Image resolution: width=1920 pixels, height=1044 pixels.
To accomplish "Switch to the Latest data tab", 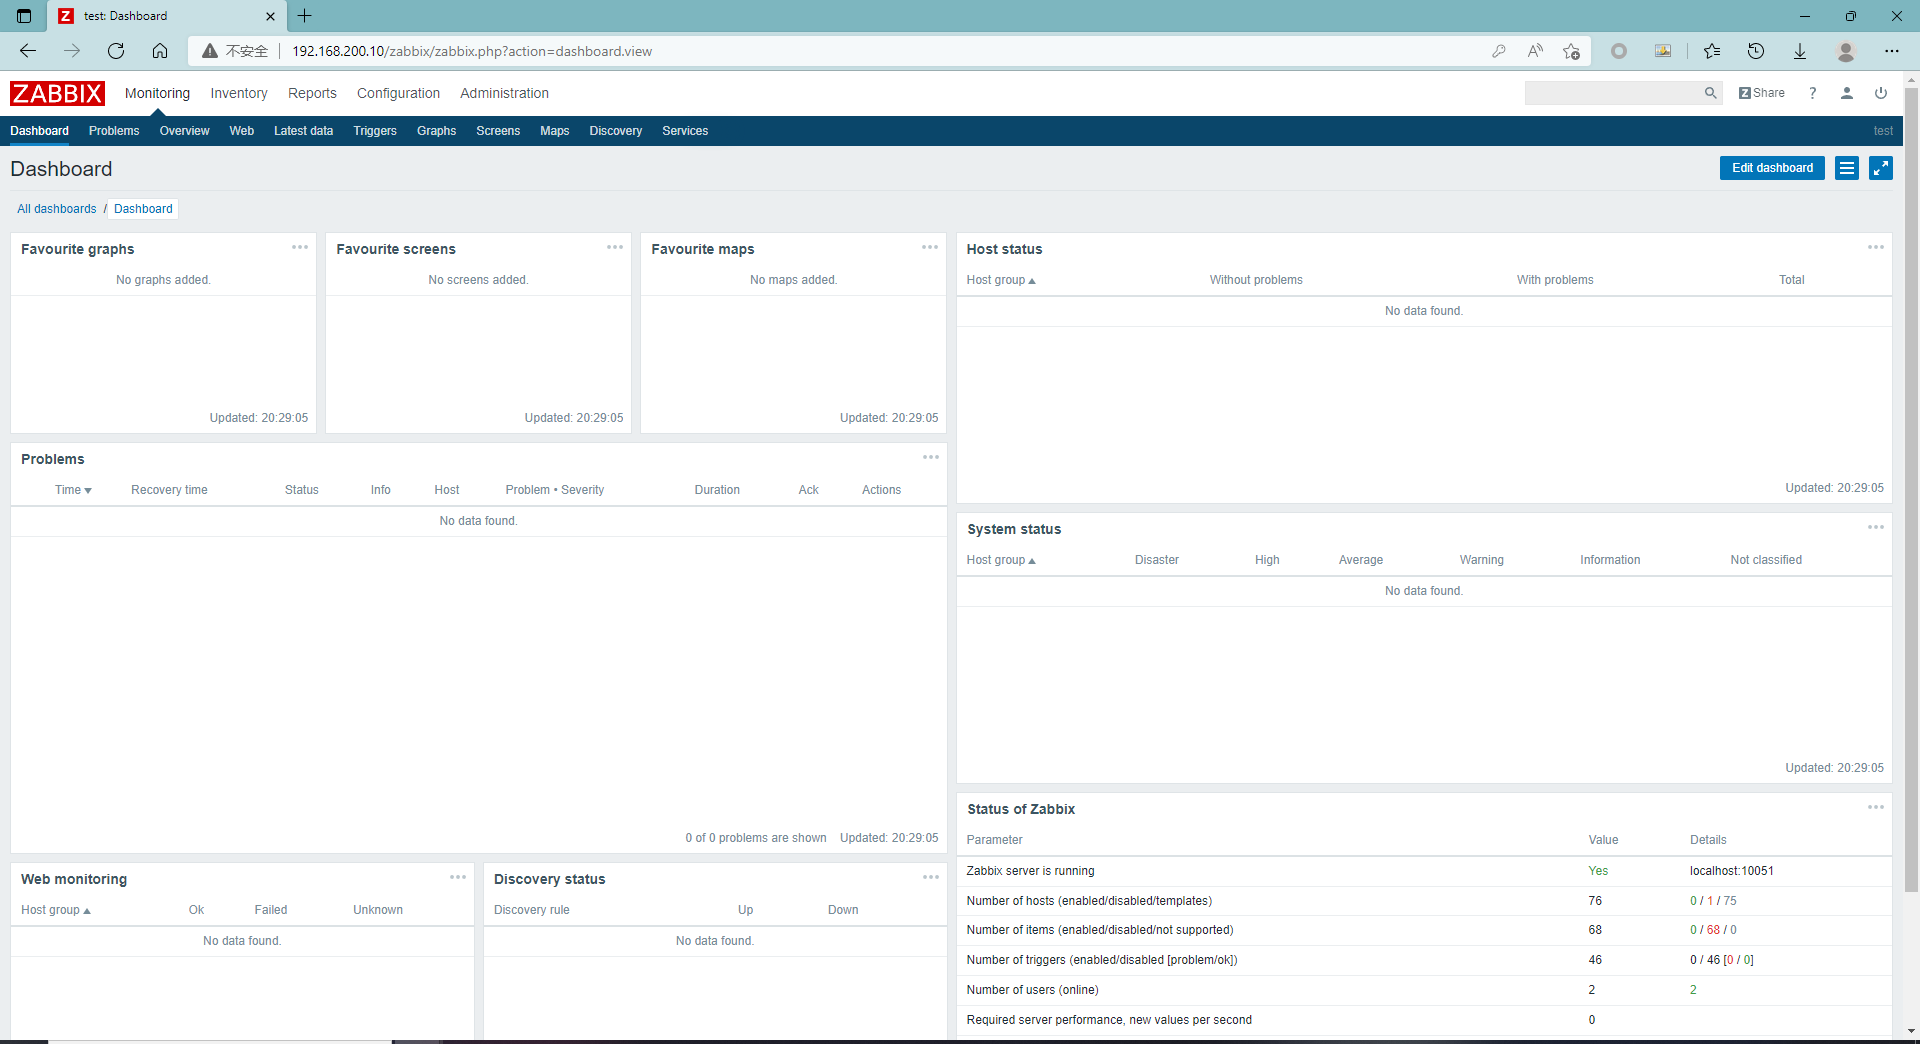I will 303,131.
